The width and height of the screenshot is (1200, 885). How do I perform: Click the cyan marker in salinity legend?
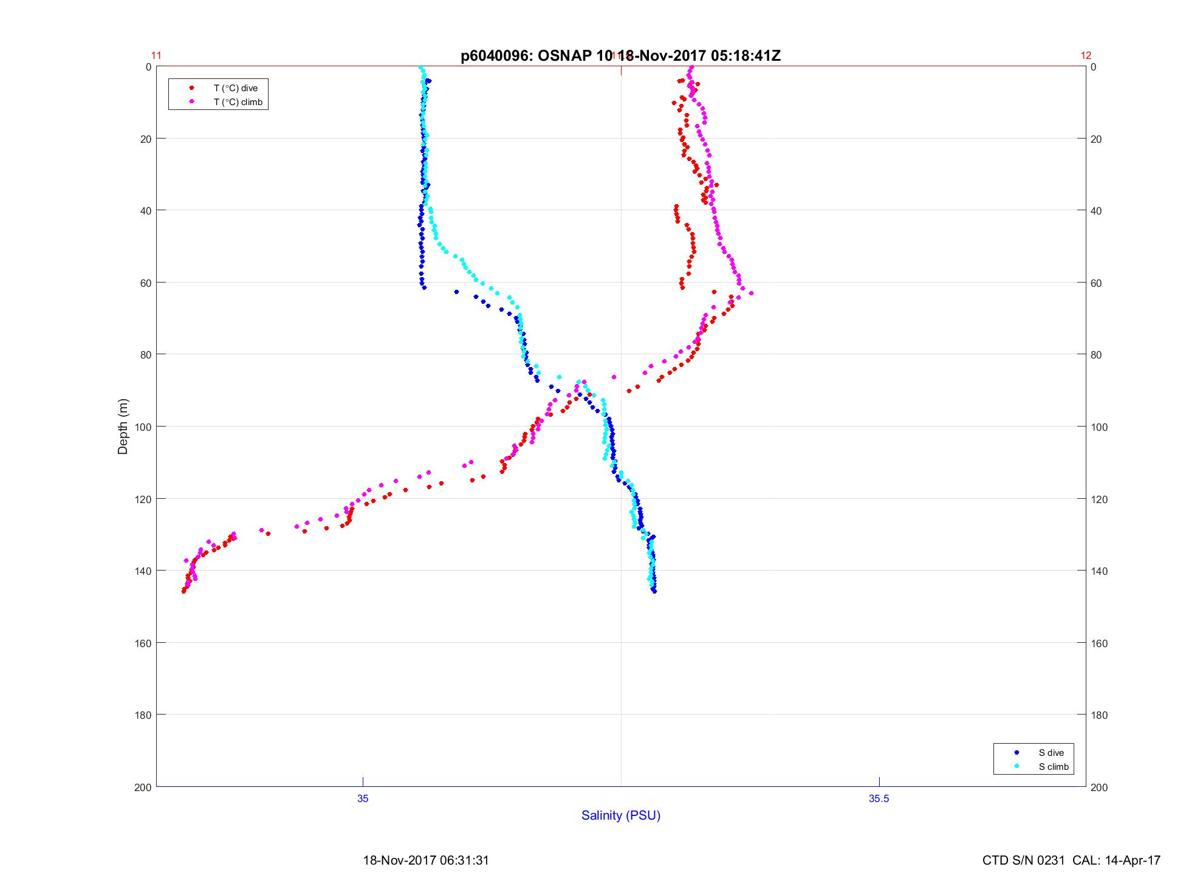coord(1017,766)
